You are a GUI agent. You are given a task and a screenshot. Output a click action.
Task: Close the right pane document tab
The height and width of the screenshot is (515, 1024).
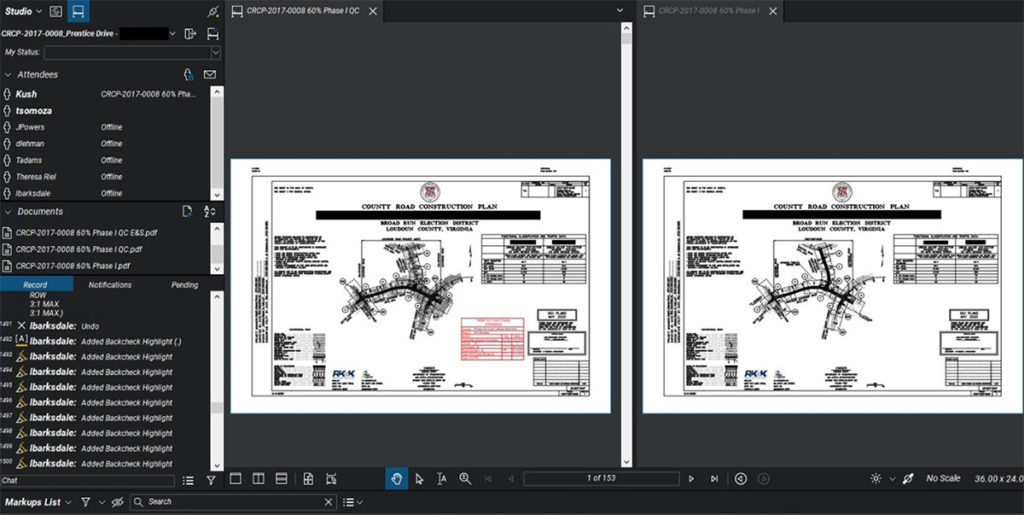pos(773,11)
